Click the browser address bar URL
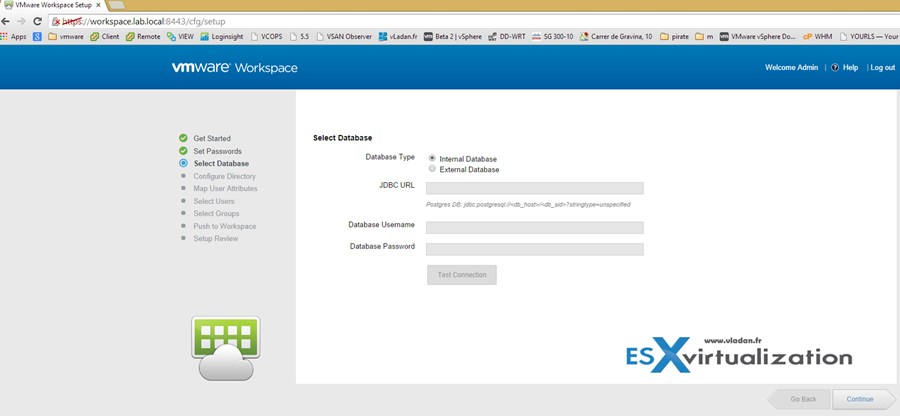900x416 pixels. click(143, 22)
